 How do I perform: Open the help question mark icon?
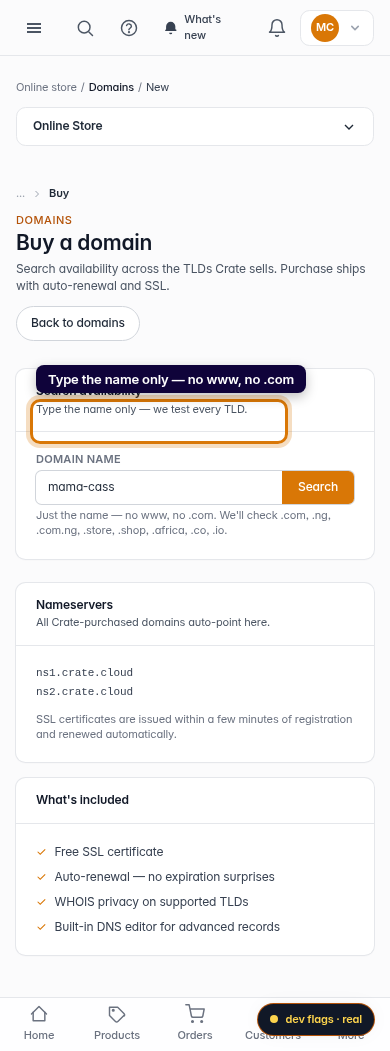click(x=129, y=27)
